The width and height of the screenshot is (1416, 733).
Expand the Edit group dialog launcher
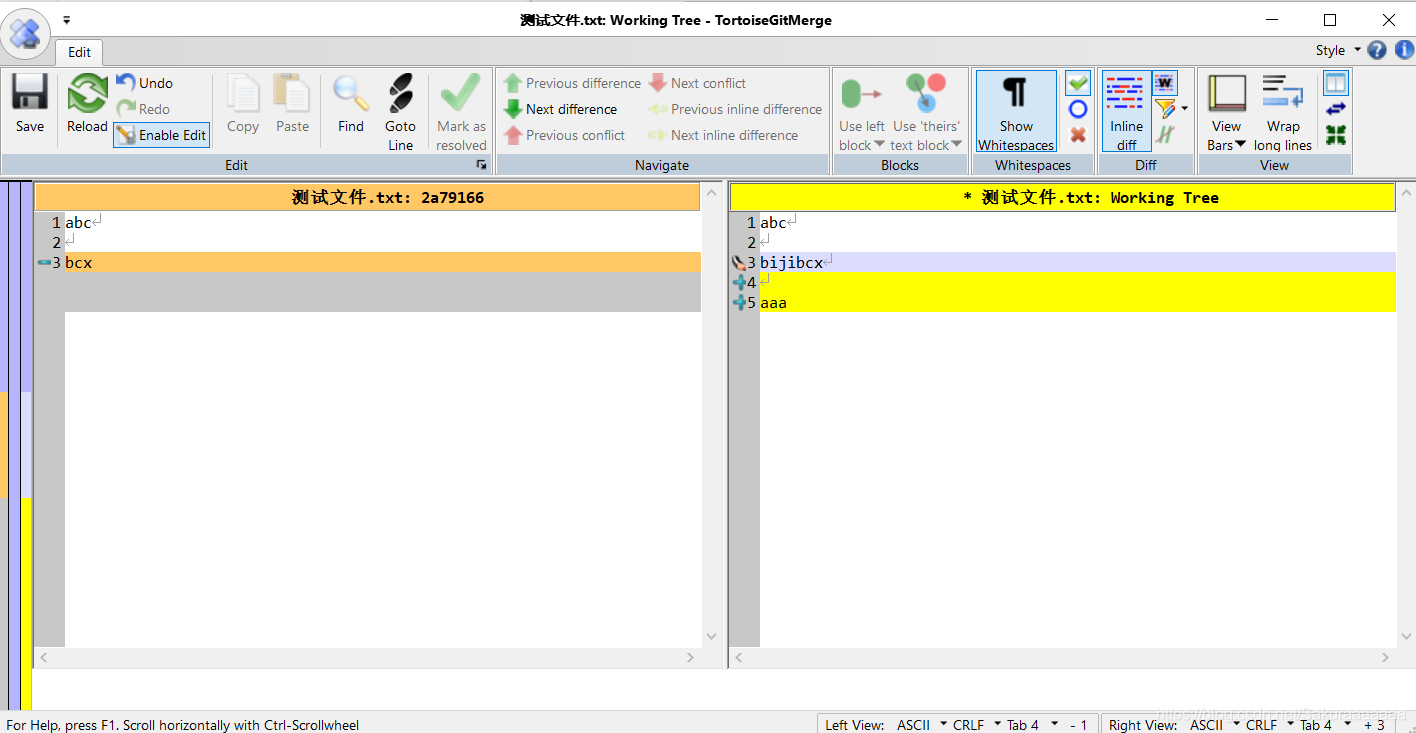(x=481, y=165)
